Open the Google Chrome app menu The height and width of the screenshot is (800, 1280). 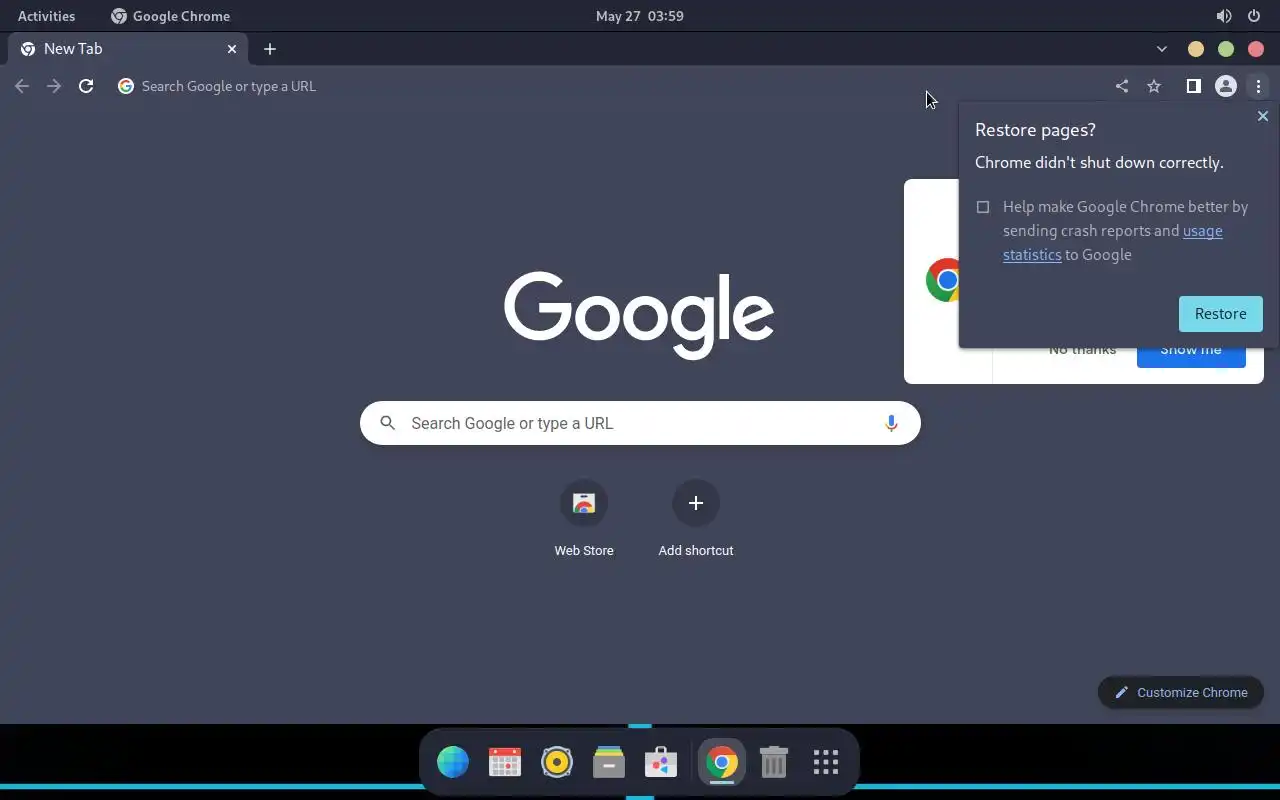coord(170,16)
